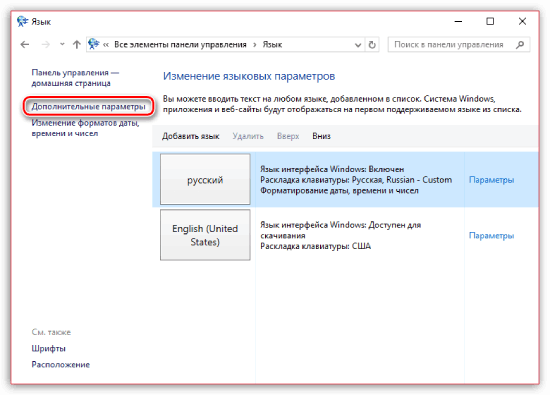Image resolution: width=550 pixels, height=395 pixels.
Task: Click the magnifier search icon
Action: pos(520,45)
